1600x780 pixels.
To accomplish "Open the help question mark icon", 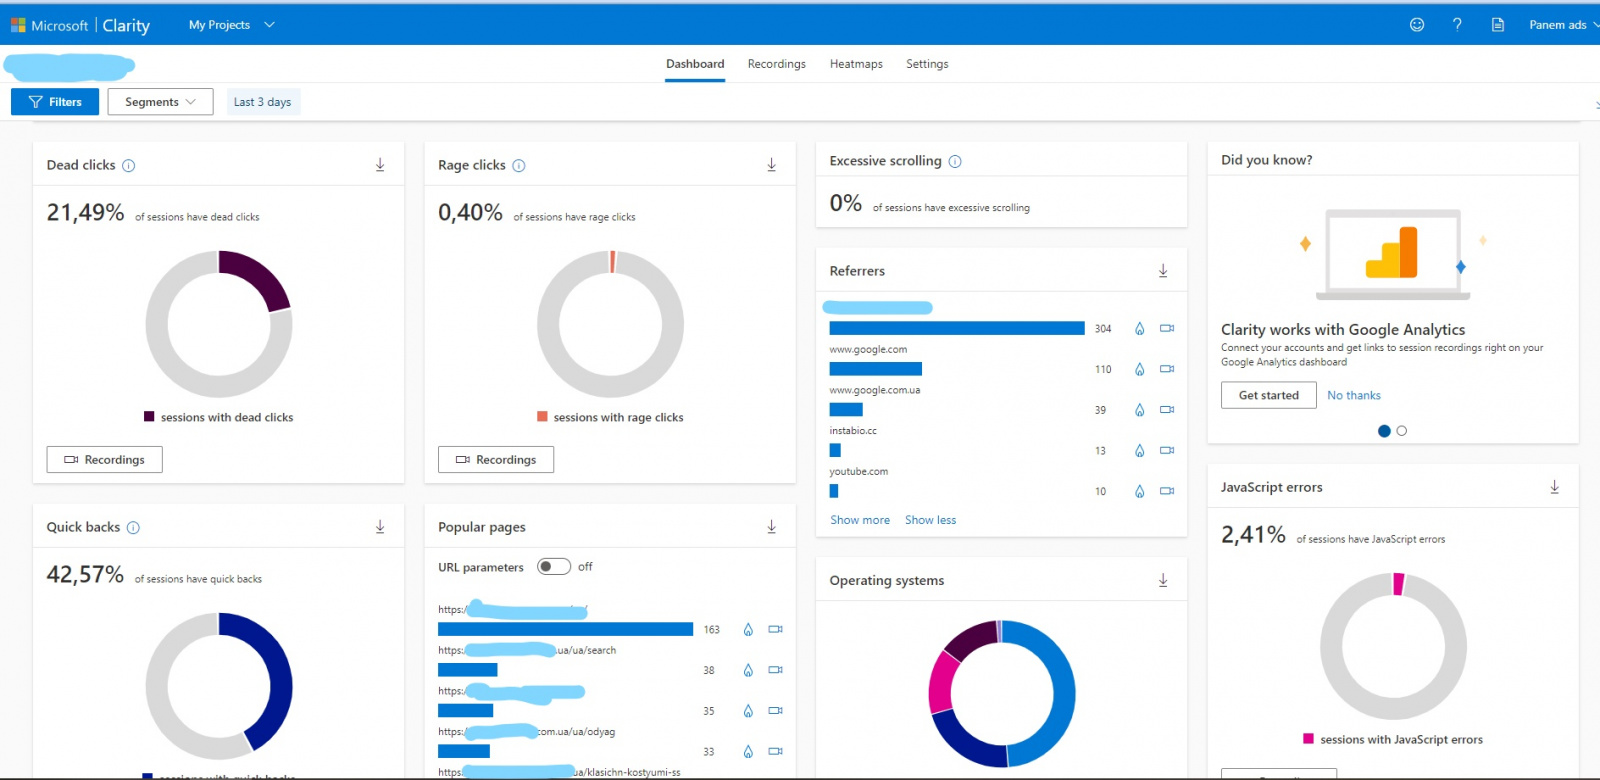I will pyautogui.click(x=1457, y=25).
